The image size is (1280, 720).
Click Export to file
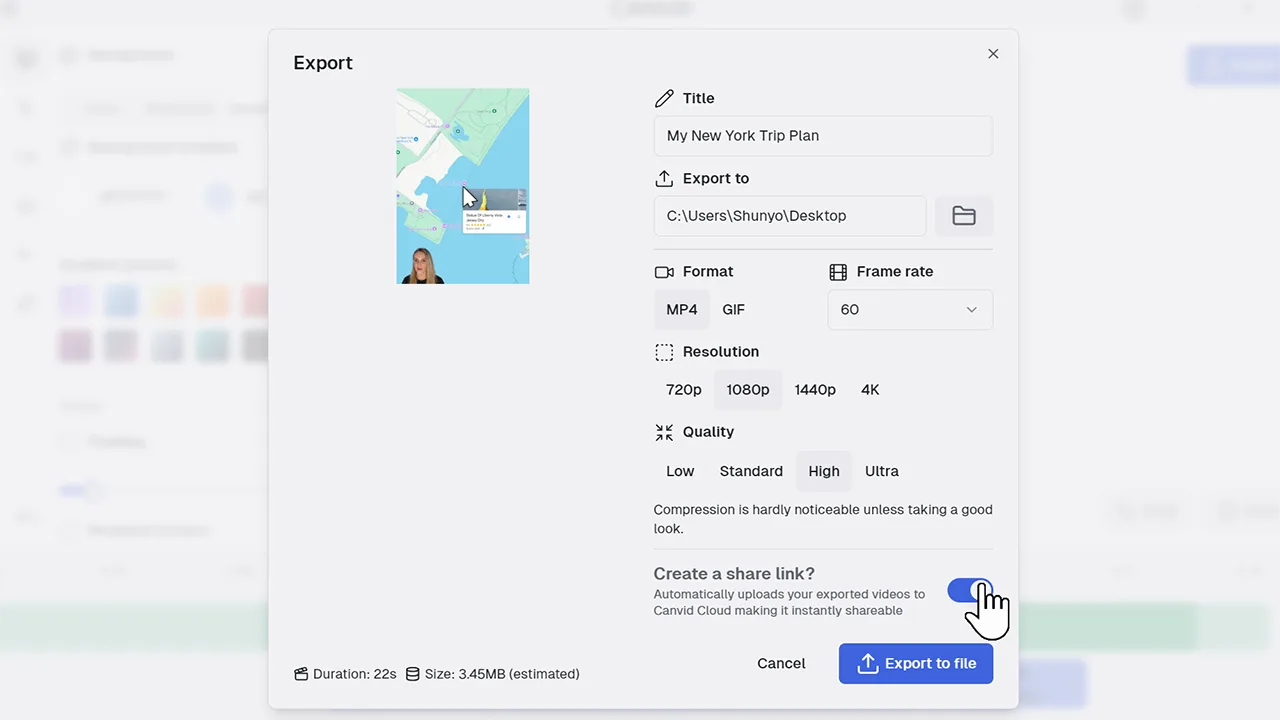click(916, 663)
